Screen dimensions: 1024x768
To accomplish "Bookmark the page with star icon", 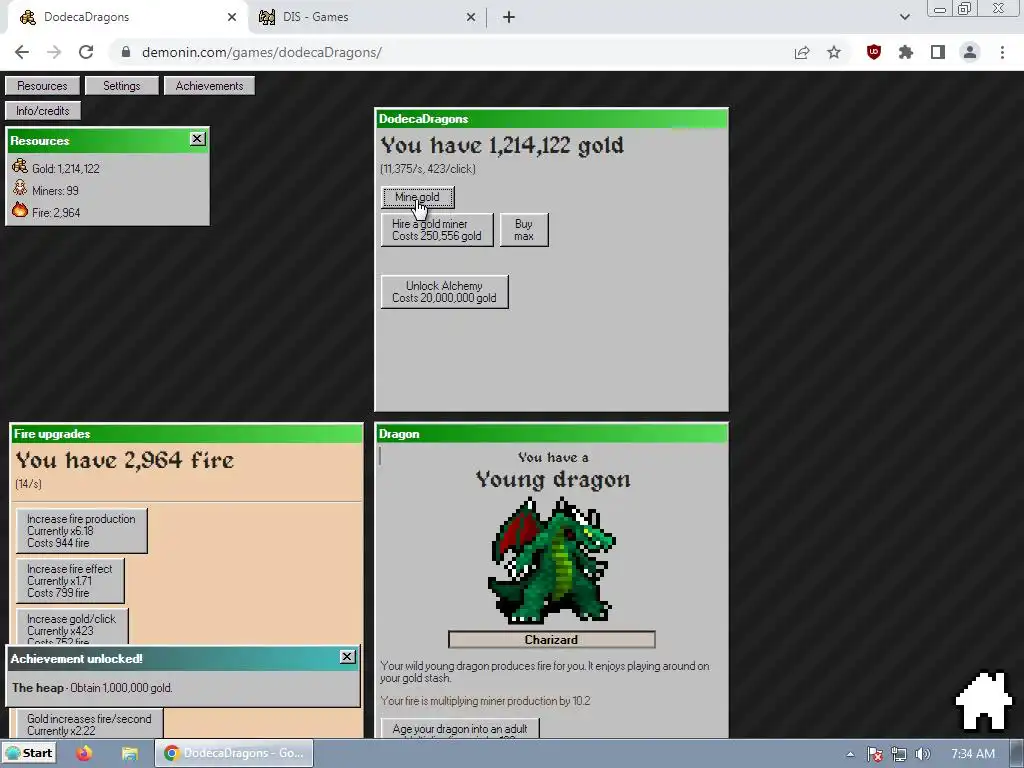I will (x=834, y=52).
